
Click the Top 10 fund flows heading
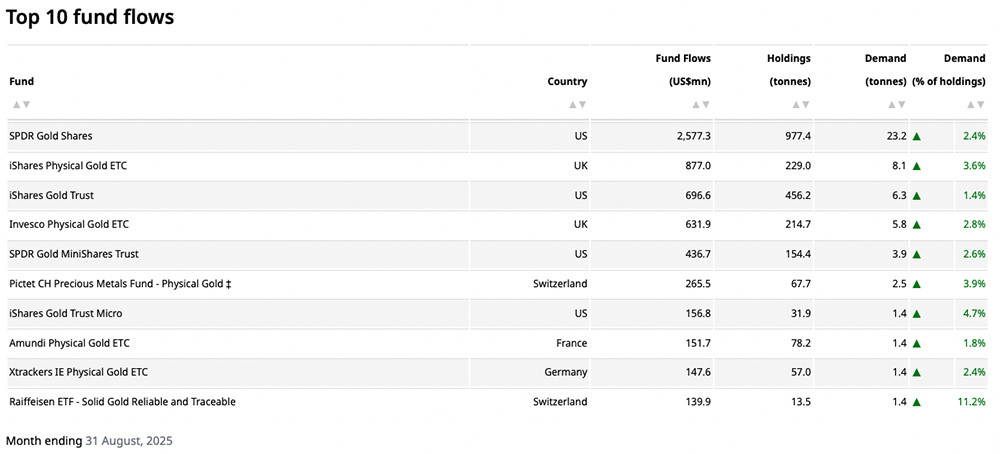[90, 17]
